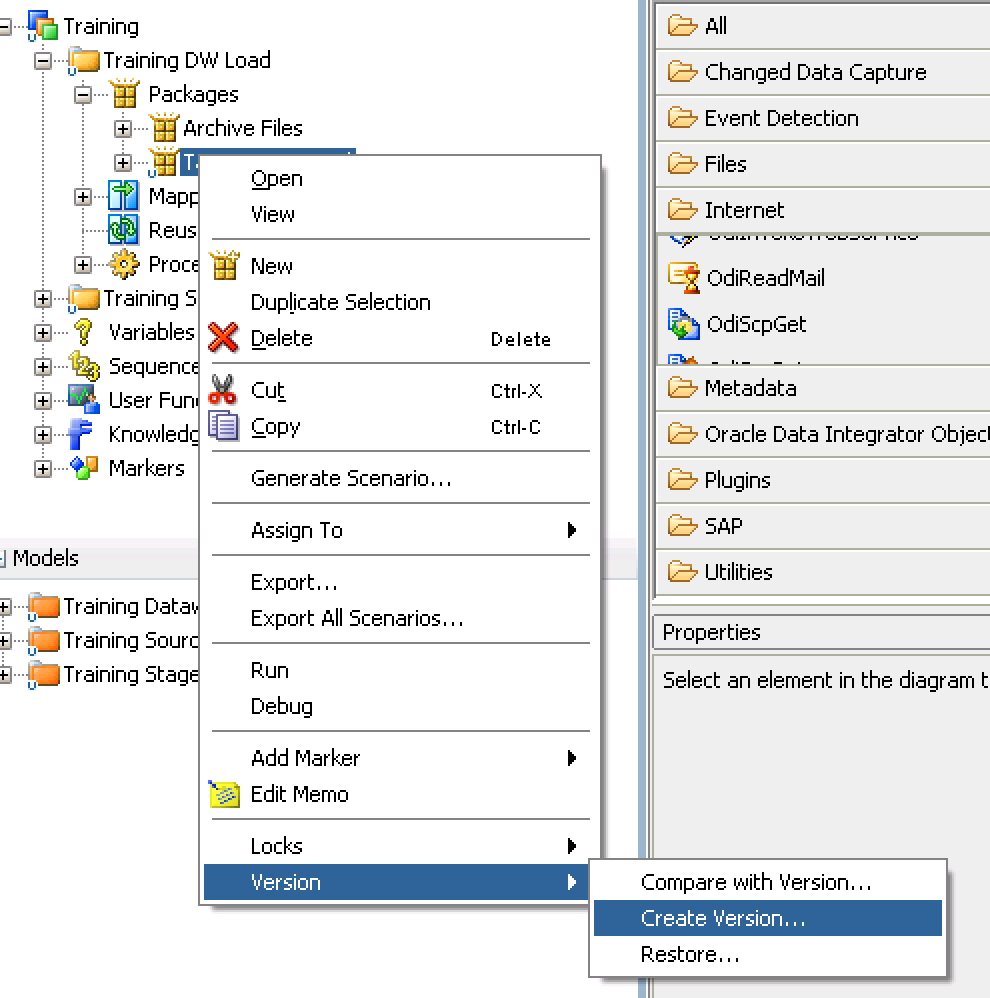Open the Internet toolbox category
The image size is (990, 998).
click(823, 209)
